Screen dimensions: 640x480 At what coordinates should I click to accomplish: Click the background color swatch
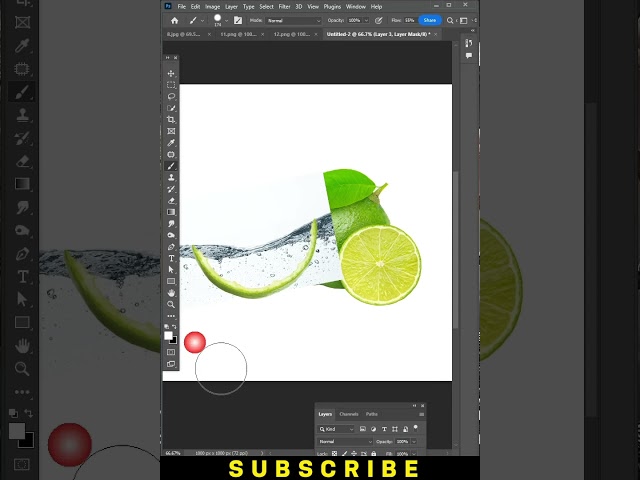click(174, 340)
